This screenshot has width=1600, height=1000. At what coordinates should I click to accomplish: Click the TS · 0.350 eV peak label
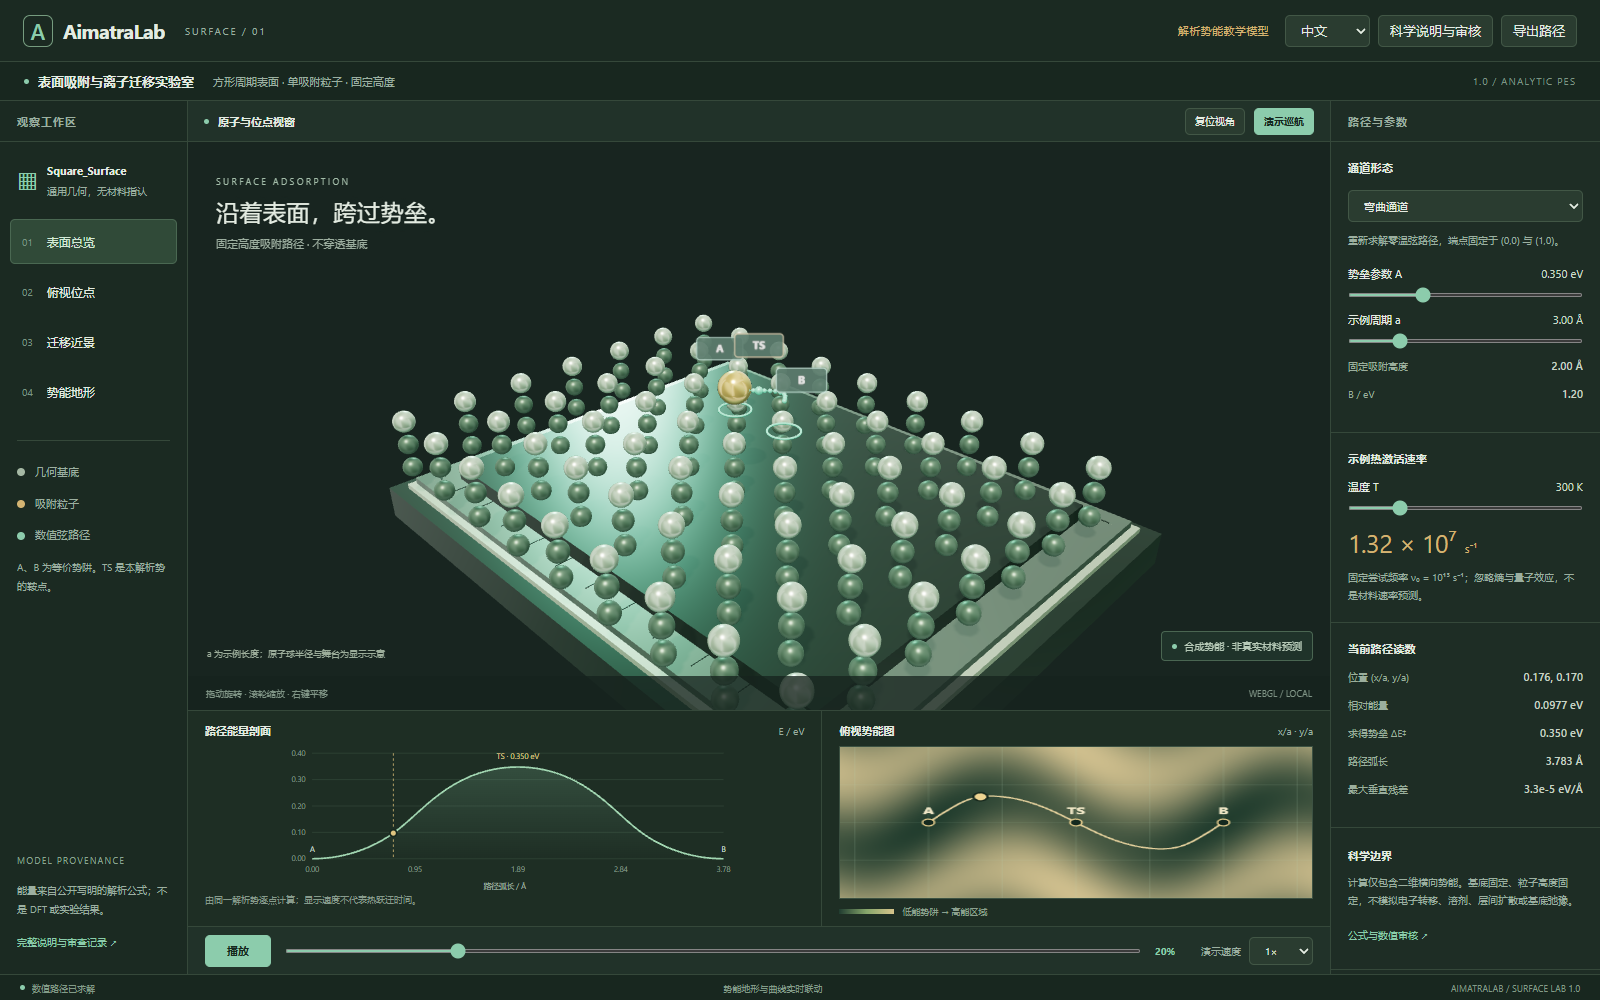tap(518, 756)
